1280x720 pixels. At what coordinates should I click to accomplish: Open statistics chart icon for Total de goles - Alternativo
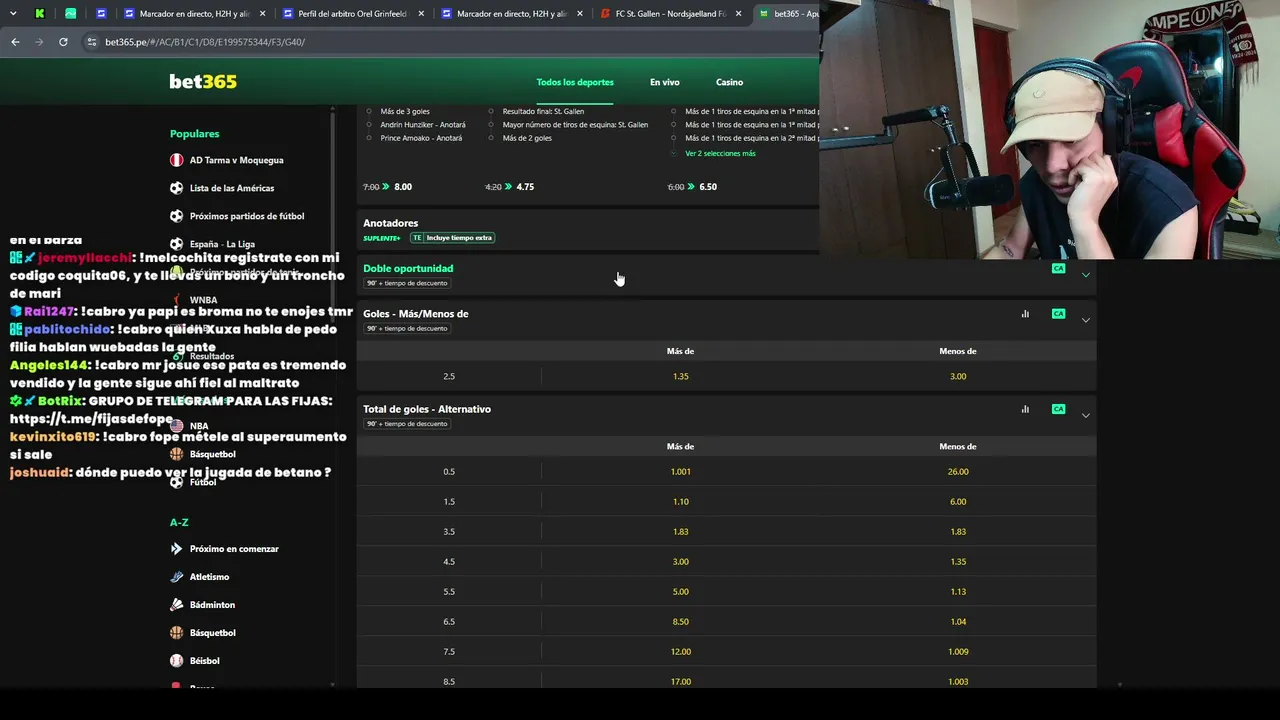pyautogui.click(x=1025, y=409)
